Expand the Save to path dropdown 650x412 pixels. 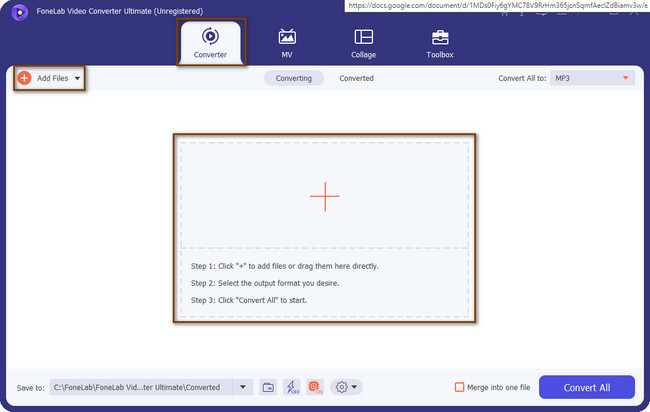(243, 387)
